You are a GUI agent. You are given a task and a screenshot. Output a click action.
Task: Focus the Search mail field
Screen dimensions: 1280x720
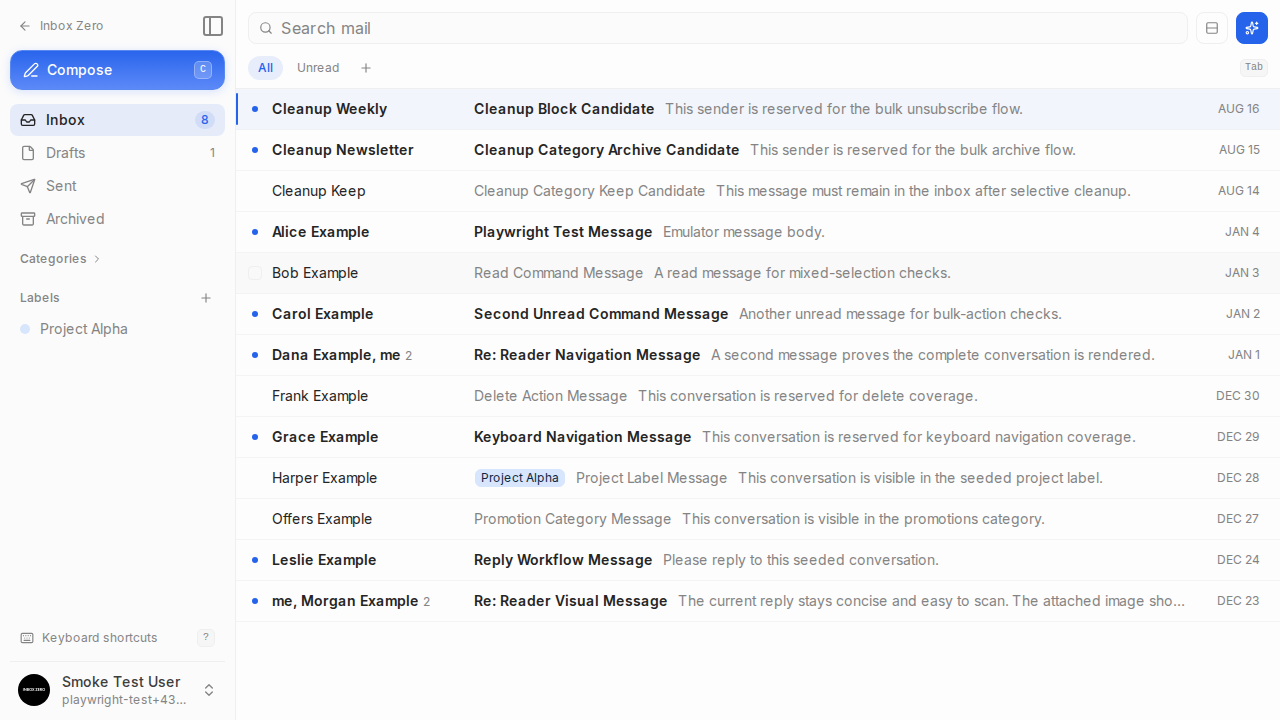tap(717, 28)
